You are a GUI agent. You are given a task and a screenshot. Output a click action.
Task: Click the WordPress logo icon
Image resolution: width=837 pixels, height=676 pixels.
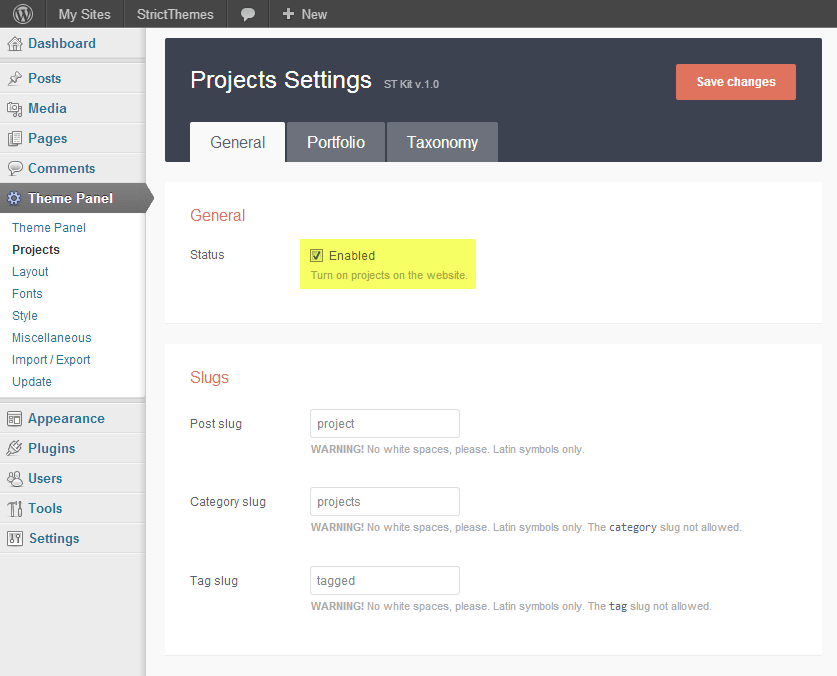click(x=23, y=14)
